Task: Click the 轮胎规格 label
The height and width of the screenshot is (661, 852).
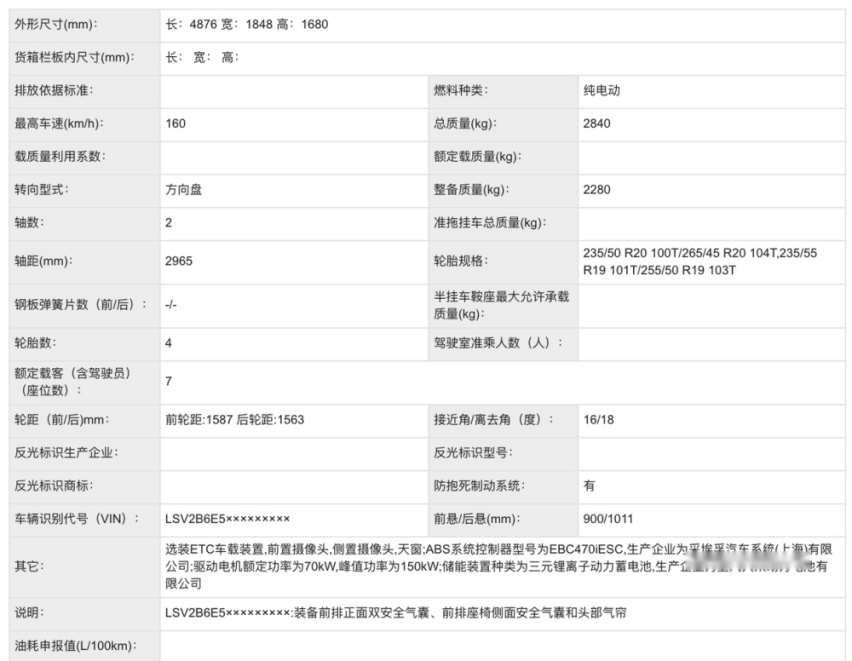Action: [461, 261]
